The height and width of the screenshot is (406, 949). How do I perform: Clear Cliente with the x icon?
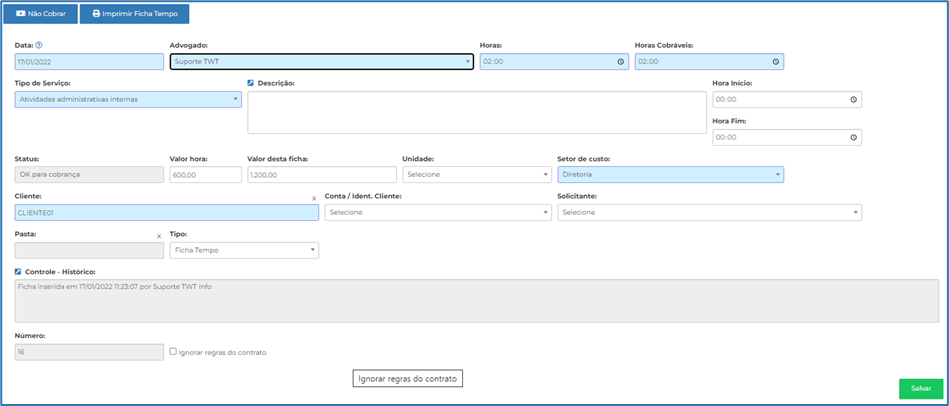click(x=314, y=198)
